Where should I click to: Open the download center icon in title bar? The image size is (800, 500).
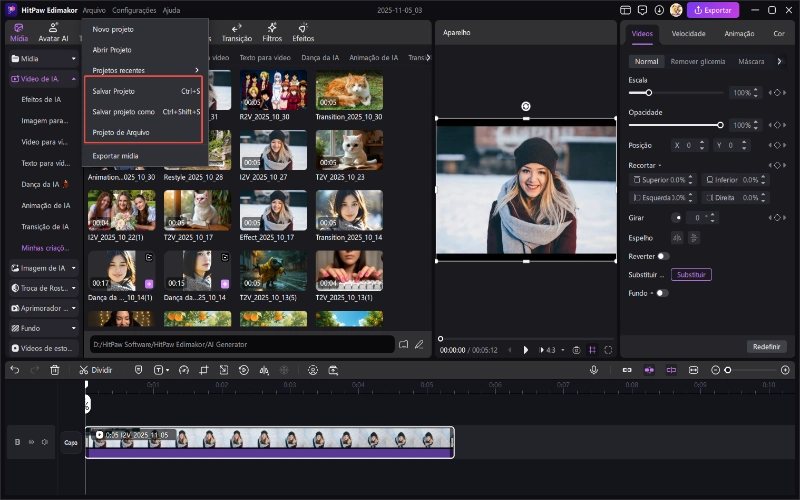659,10
